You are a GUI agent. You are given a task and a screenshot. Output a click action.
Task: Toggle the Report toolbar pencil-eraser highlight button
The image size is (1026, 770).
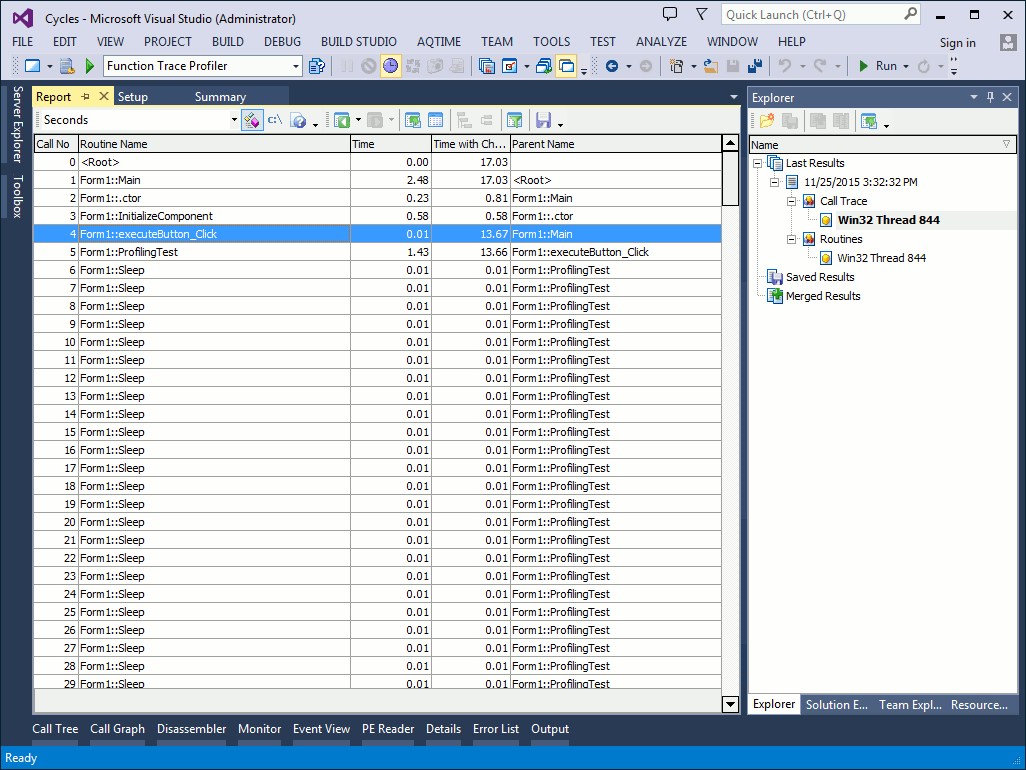(252, 120)
